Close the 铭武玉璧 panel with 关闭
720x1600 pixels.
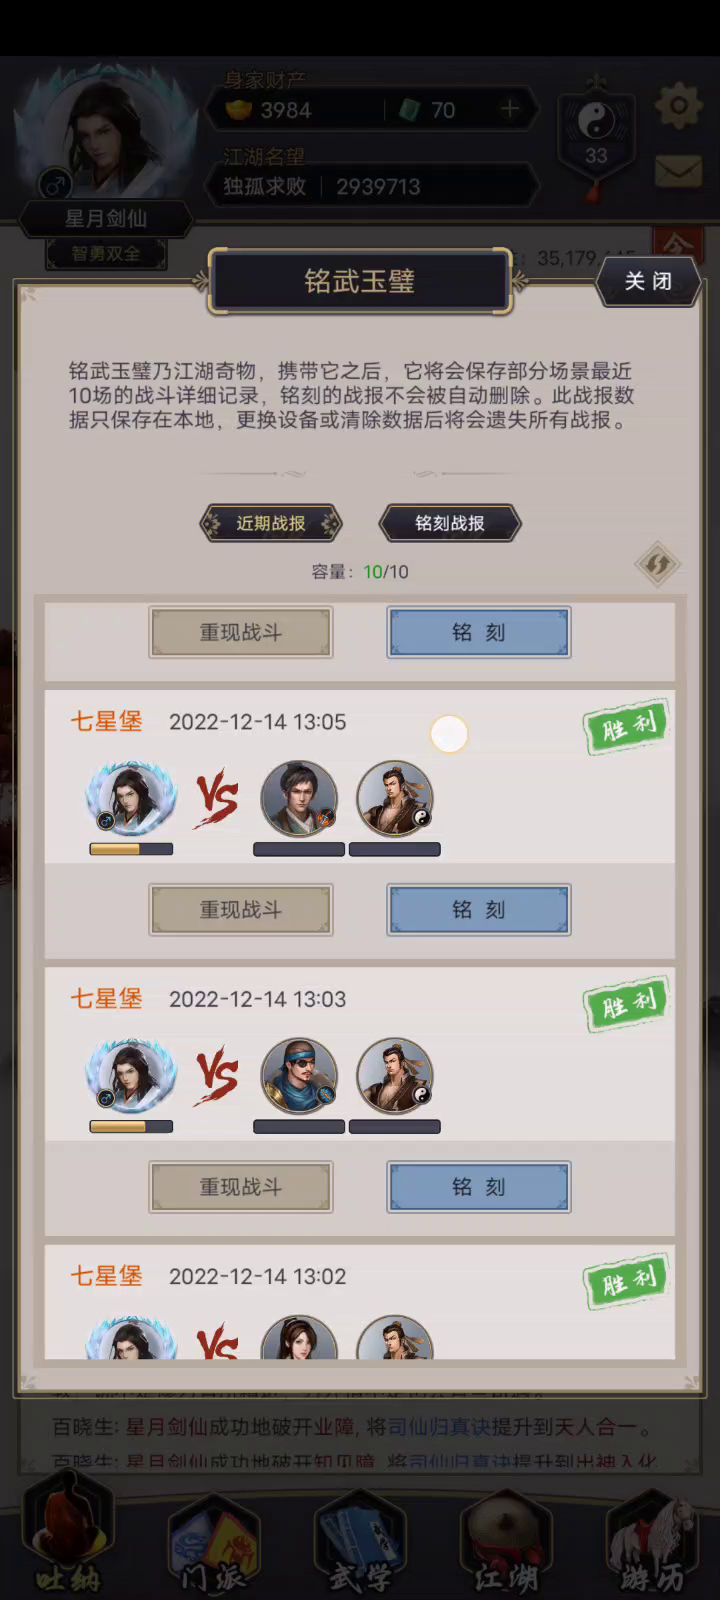pos(648,281)
